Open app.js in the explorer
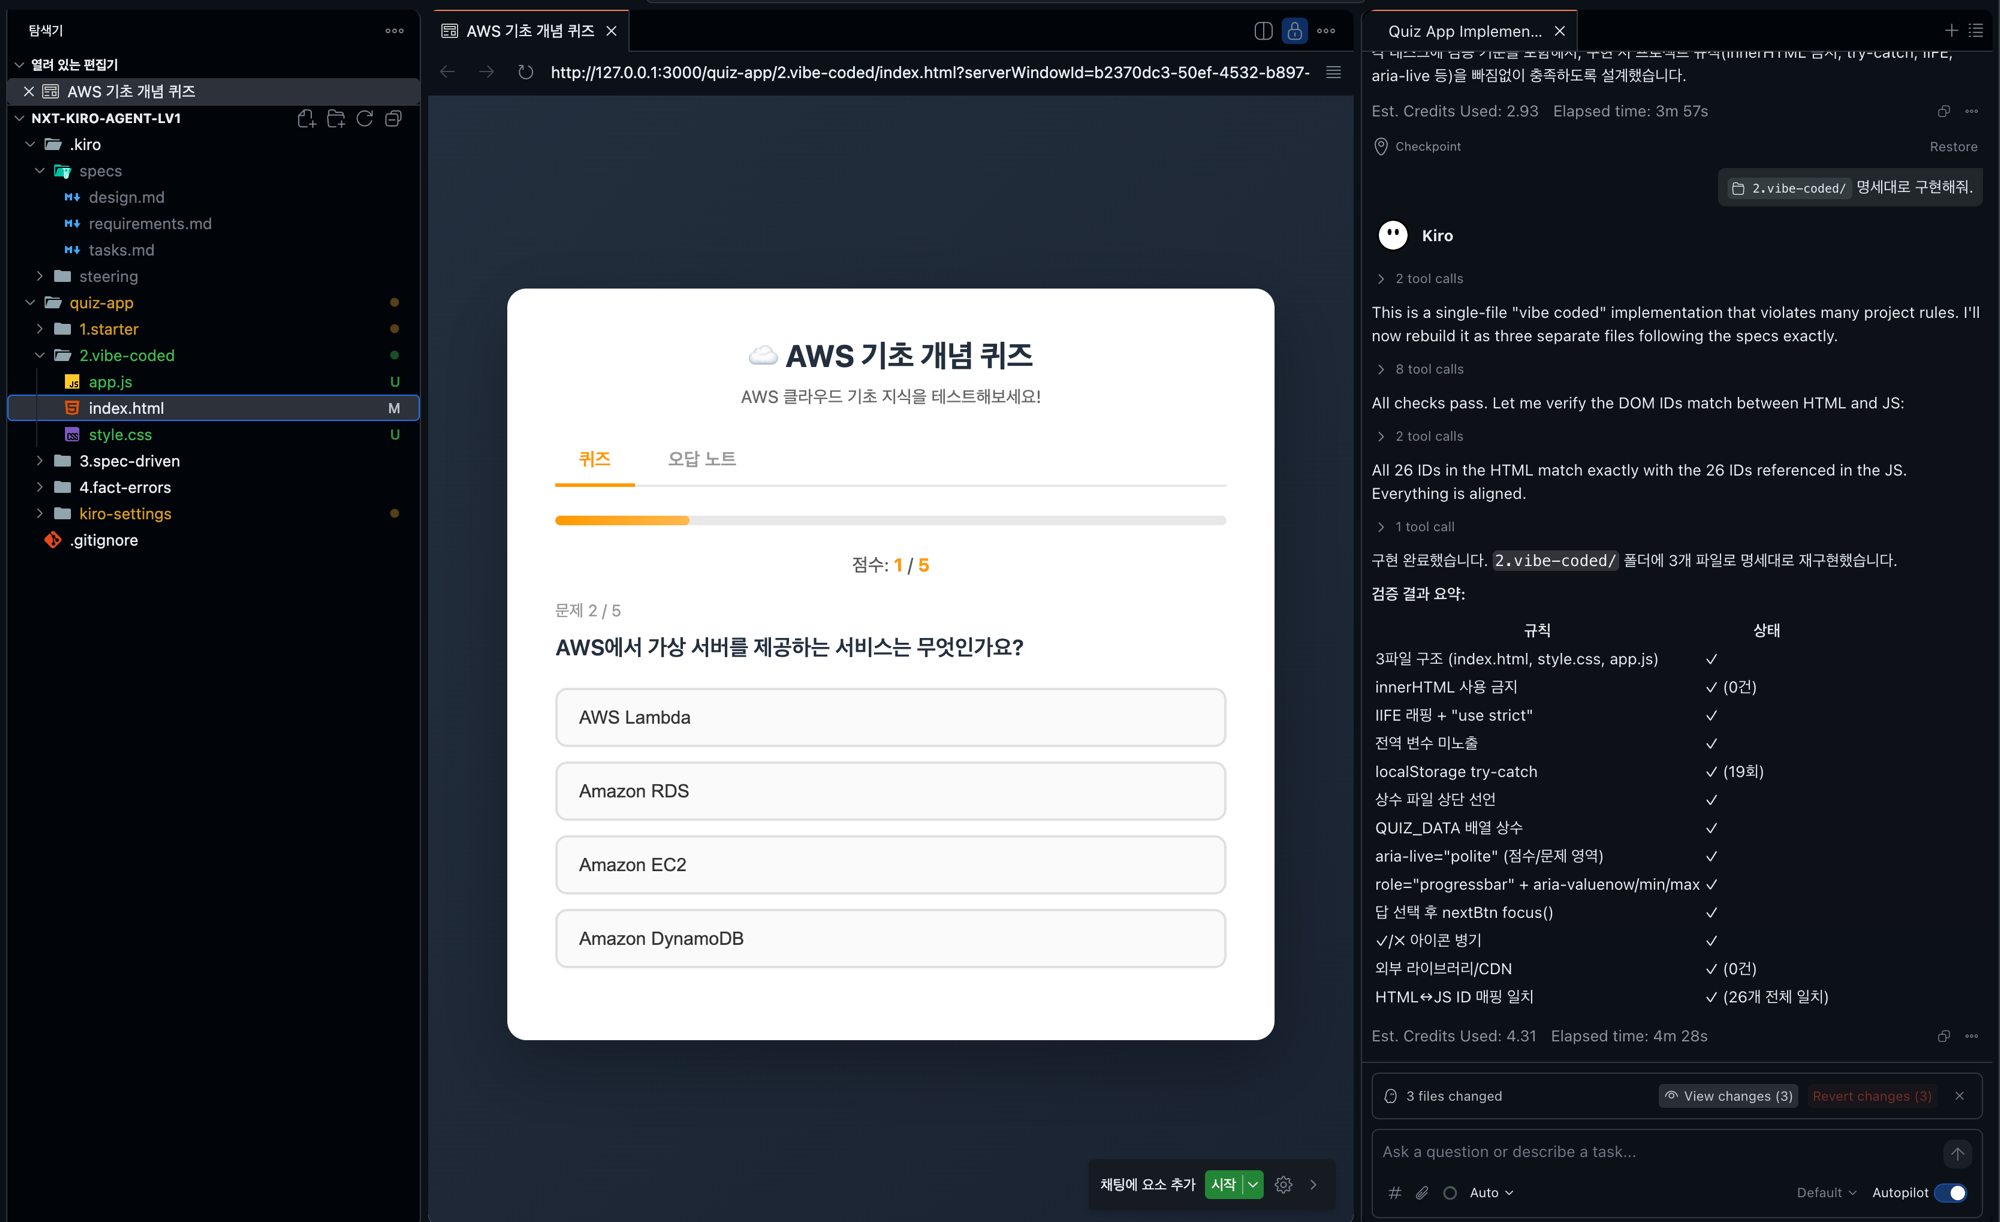2000x1222 pixels. coord(110,382)
